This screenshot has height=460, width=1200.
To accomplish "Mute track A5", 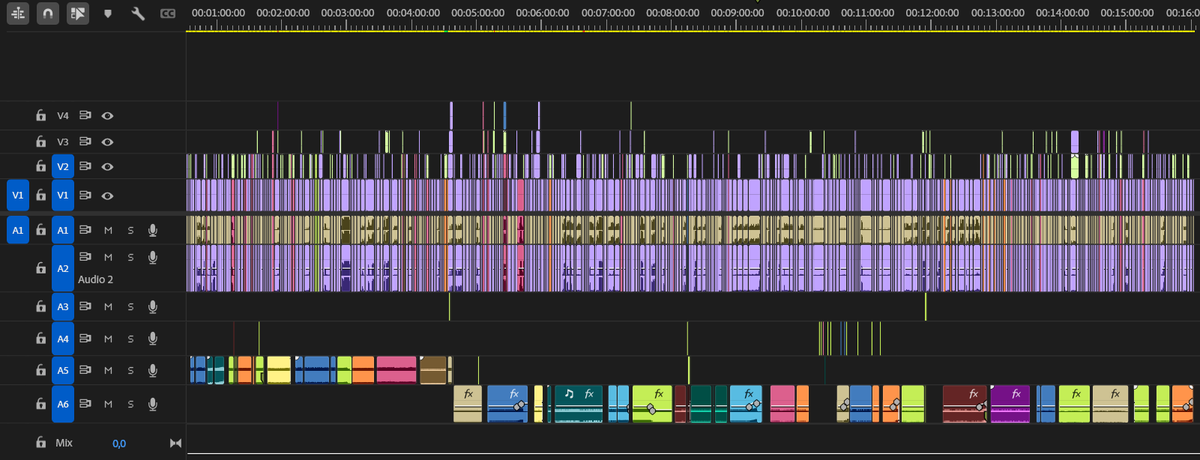I will 108,371.
